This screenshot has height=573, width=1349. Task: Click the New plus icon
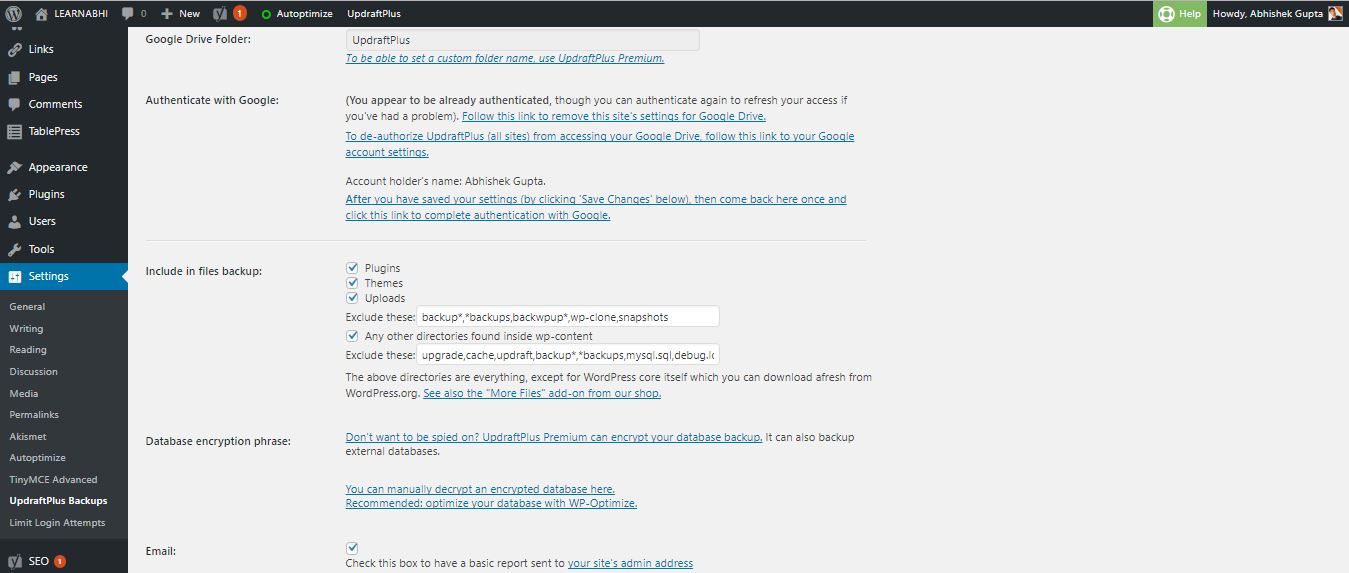click(167, 14)
